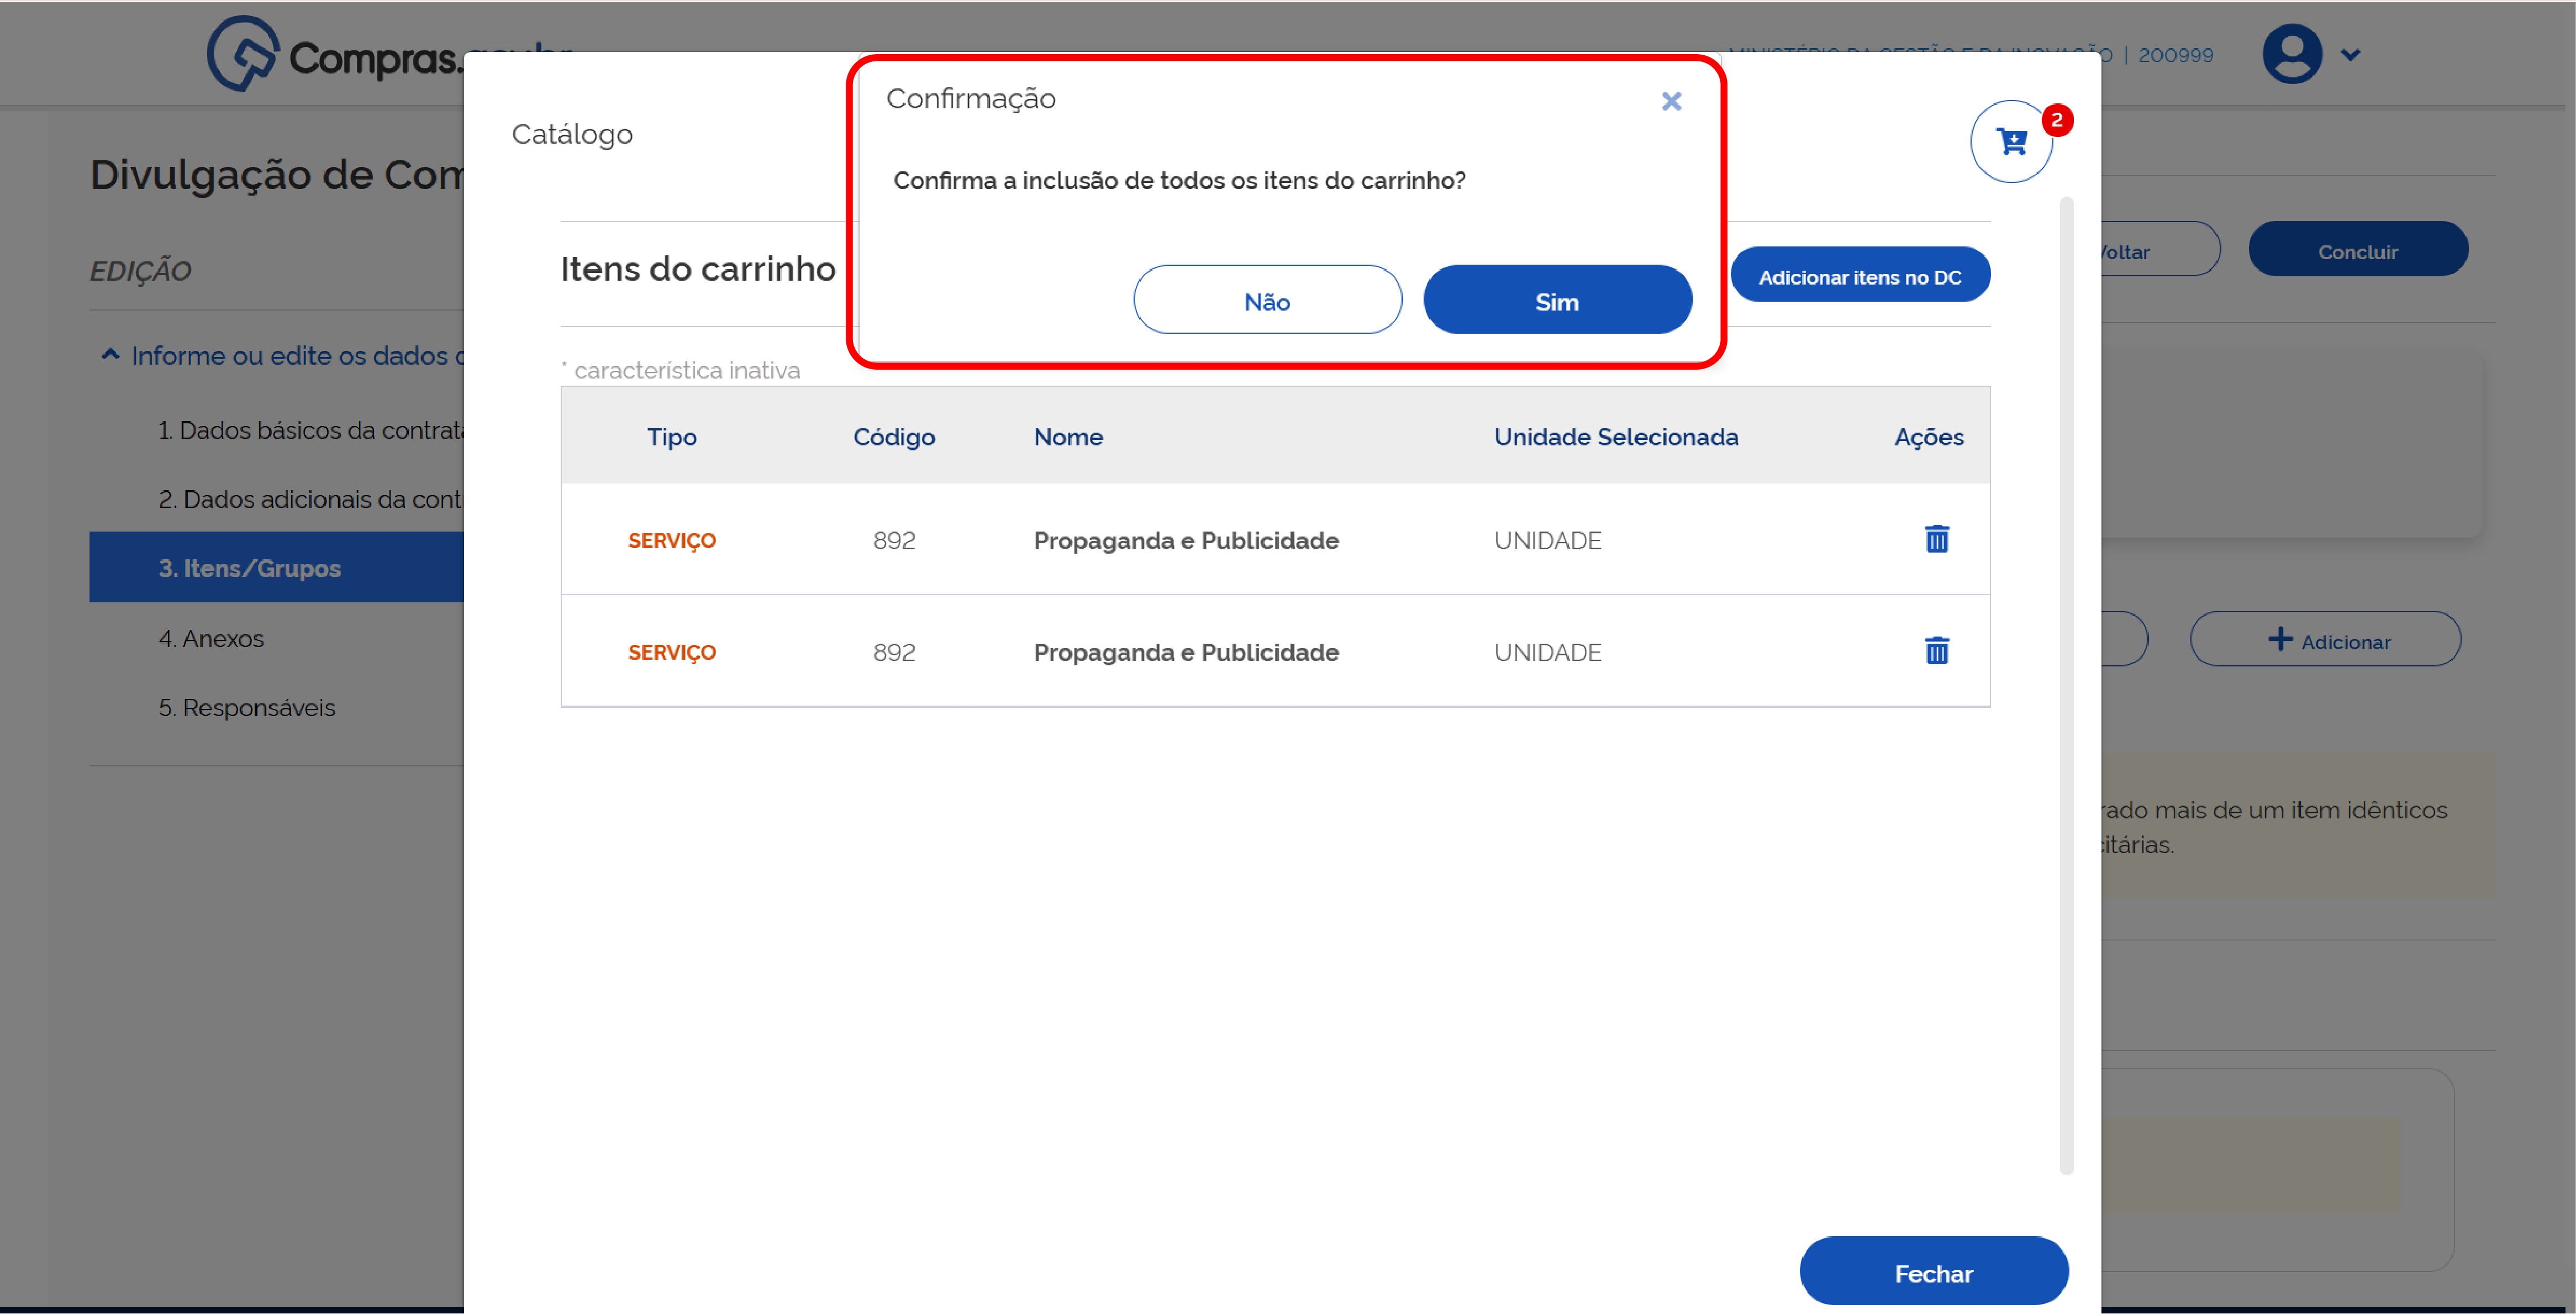Open the 5. Responsáveis step

[246, 708]
